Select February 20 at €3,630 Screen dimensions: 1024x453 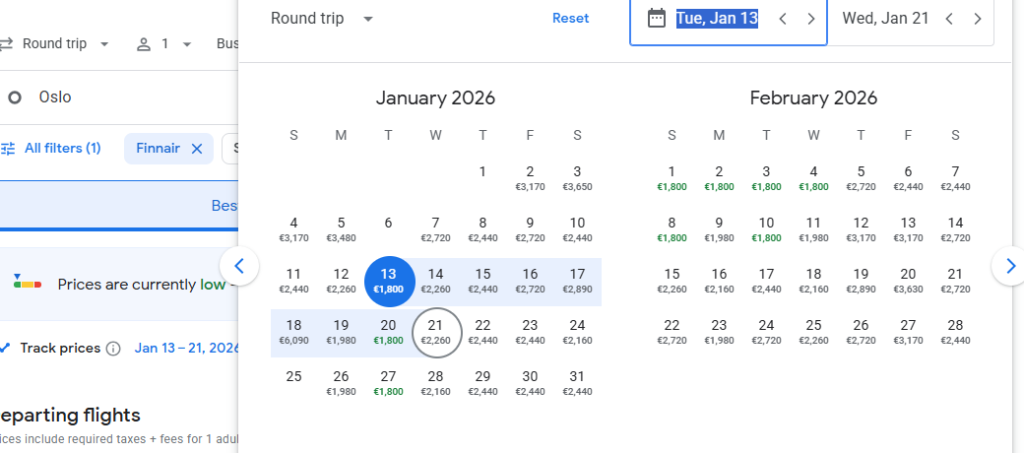[908, 281]
